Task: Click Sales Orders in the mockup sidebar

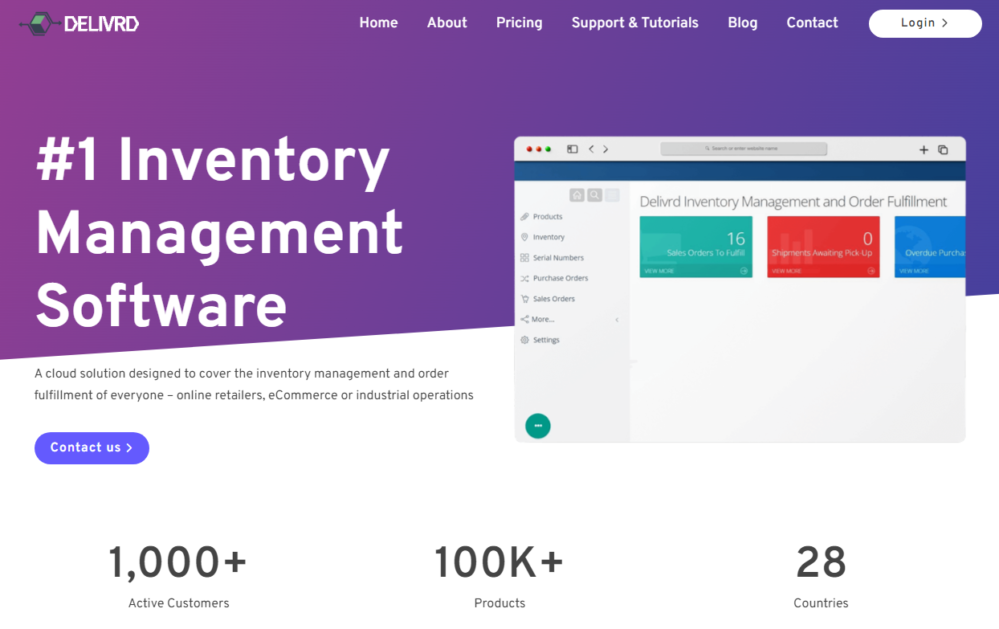Action: coord(548,298)
